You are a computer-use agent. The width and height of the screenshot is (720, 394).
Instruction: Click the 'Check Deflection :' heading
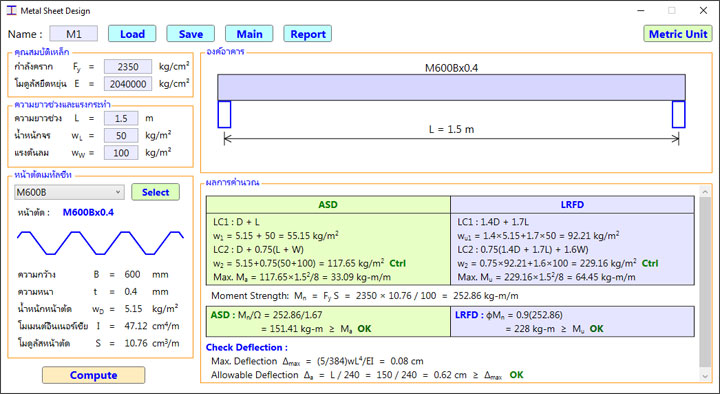click(x=247, y=348)
